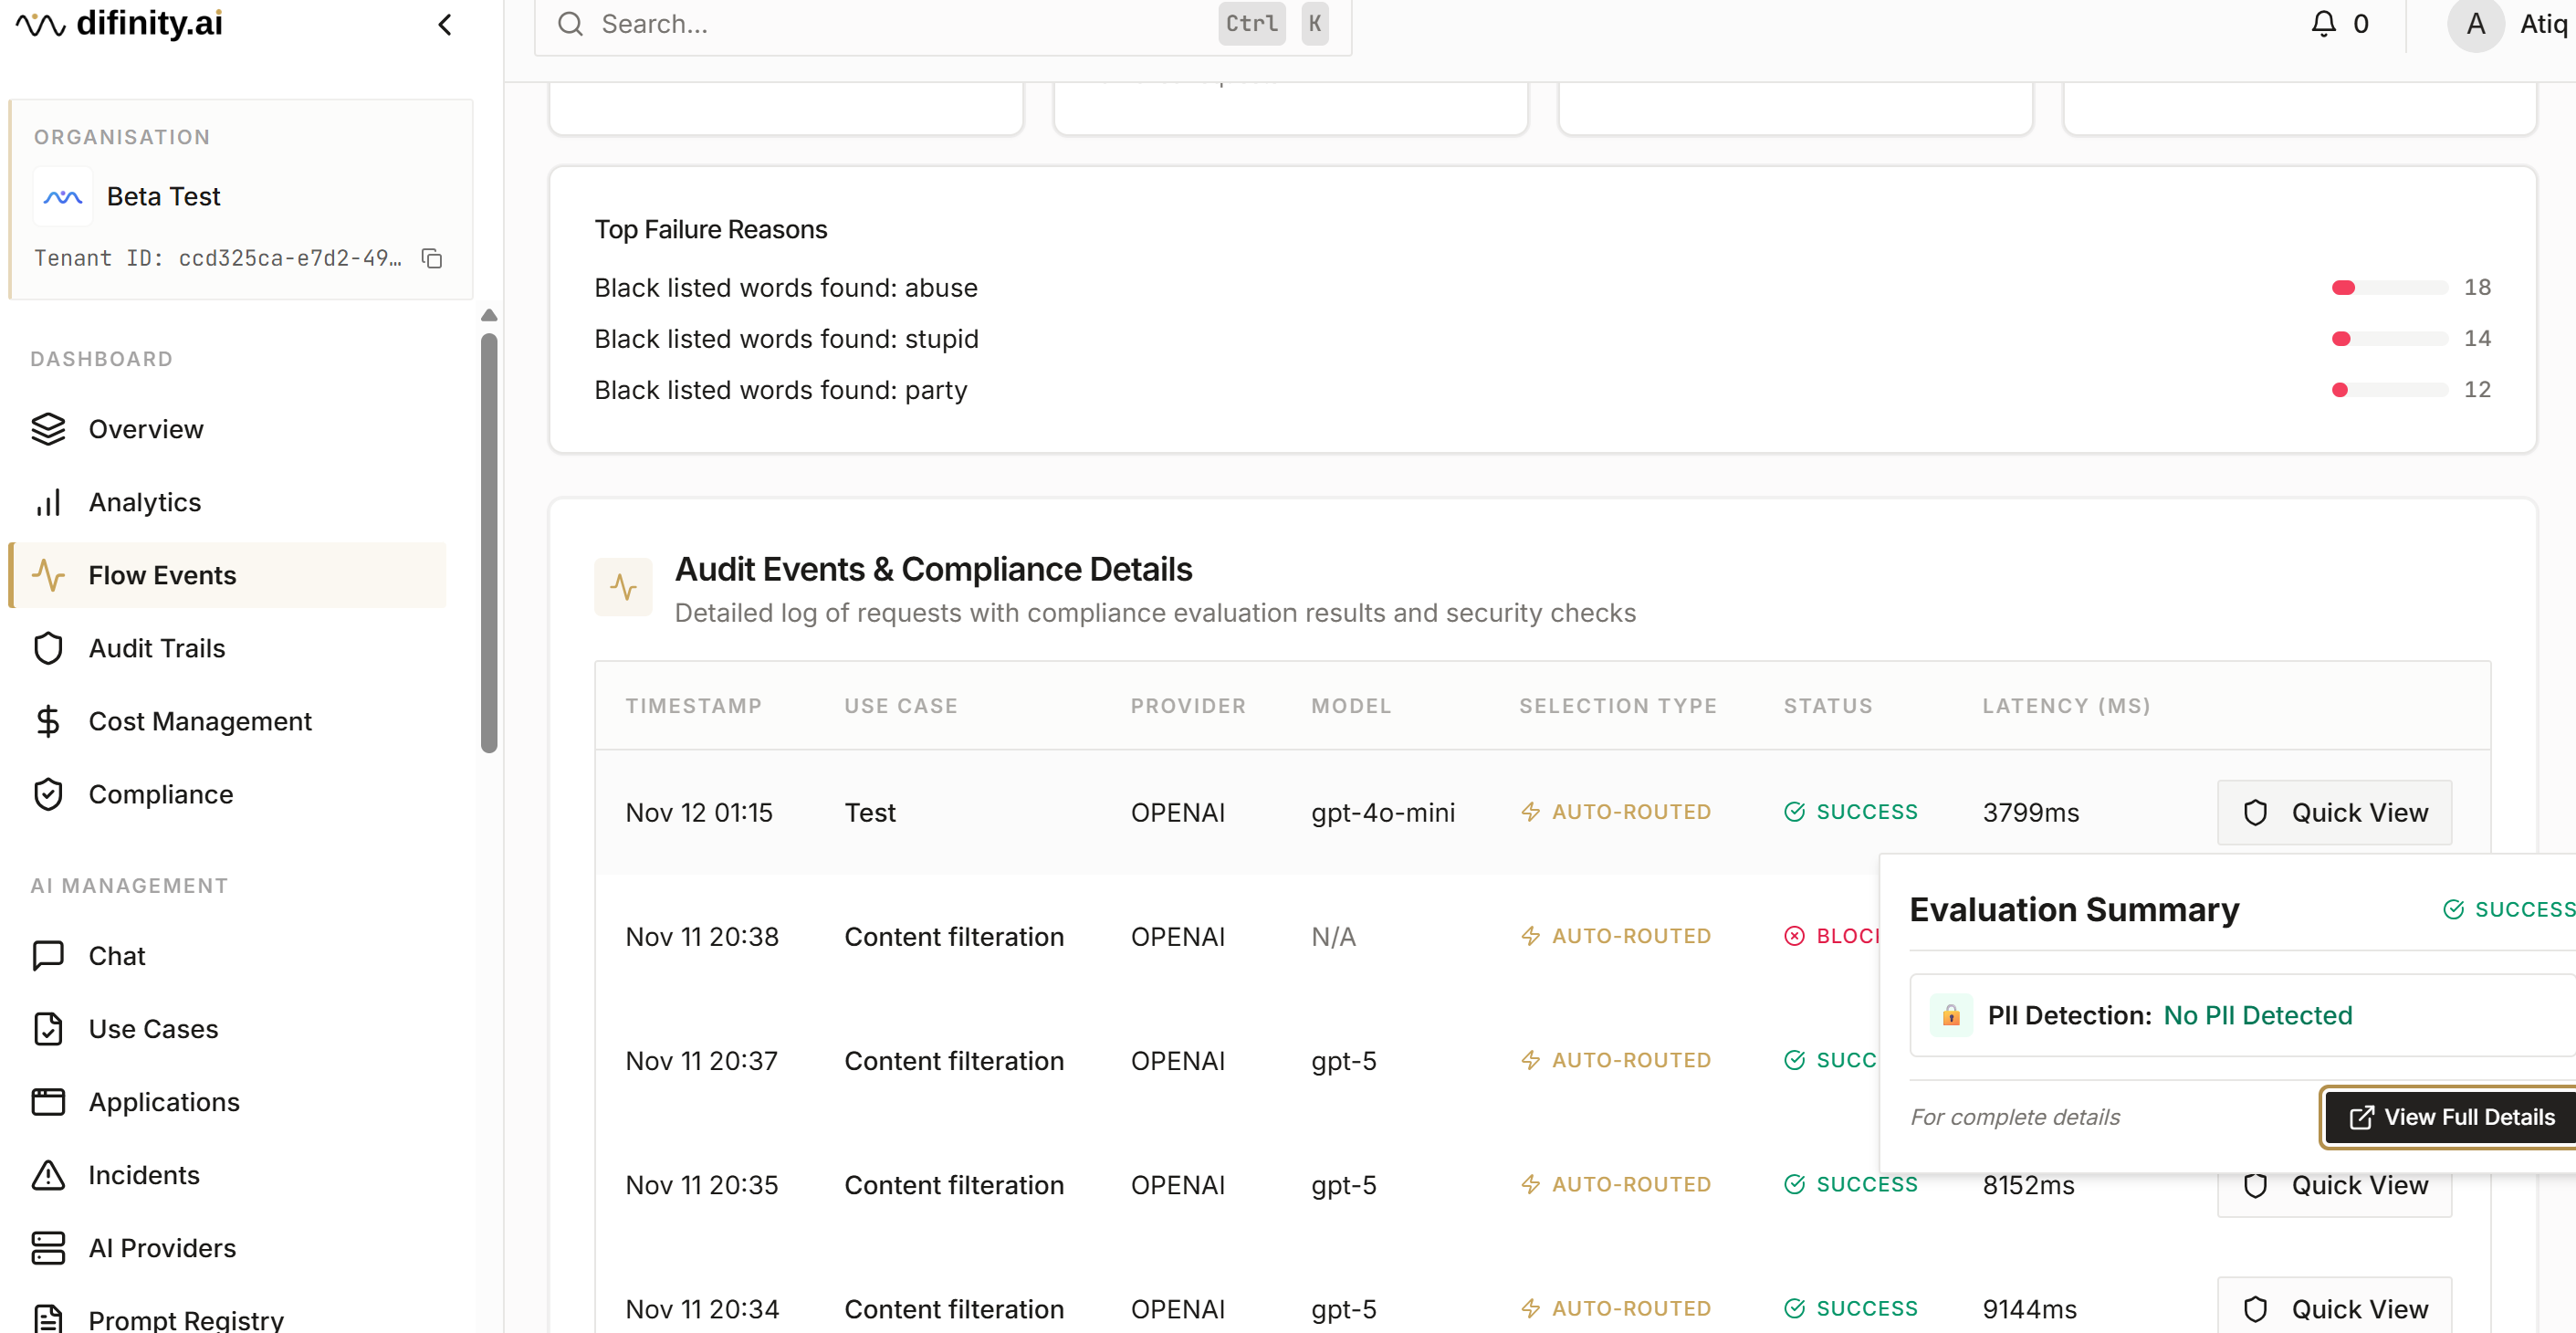Open the Incidents warning icon

coord(48,1175)
